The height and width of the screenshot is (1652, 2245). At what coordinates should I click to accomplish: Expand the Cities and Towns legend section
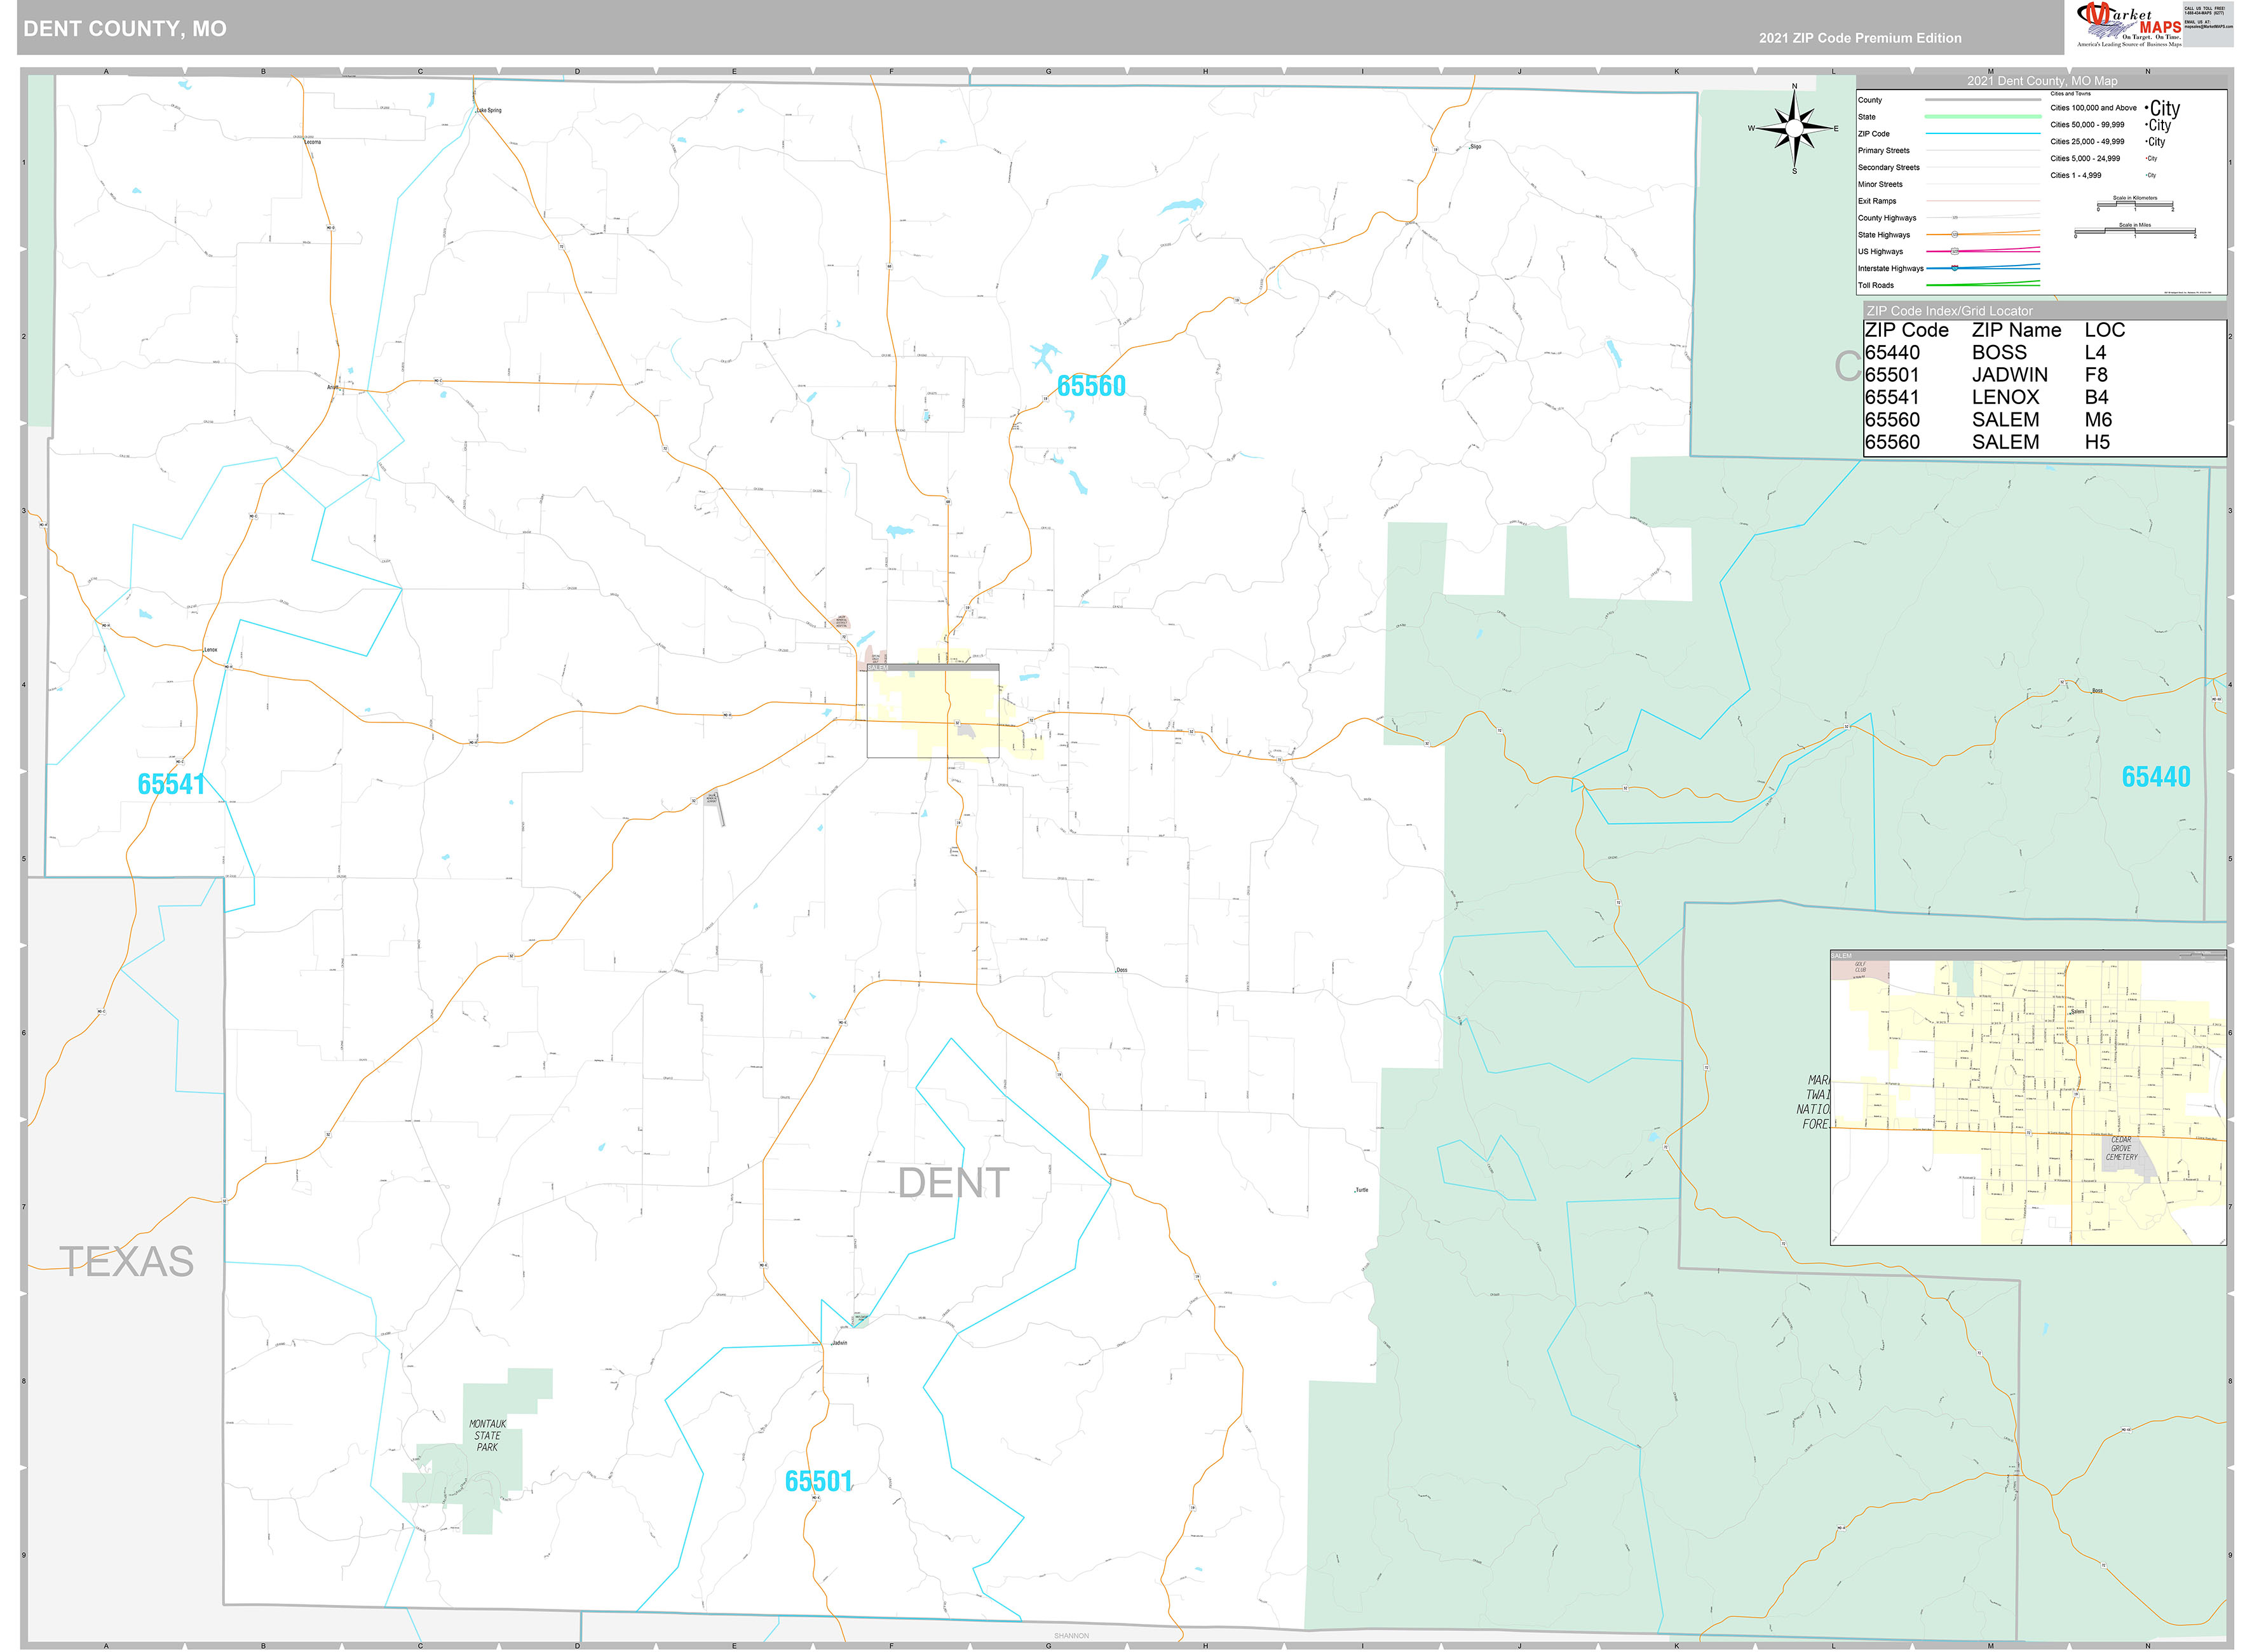2071,94
